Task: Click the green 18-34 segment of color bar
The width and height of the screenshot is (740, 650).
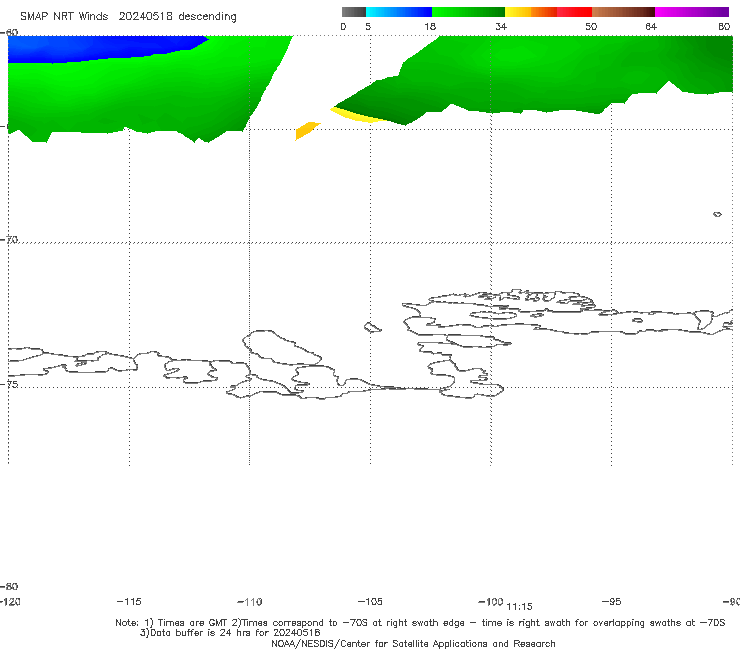Action: pos(468,12)
